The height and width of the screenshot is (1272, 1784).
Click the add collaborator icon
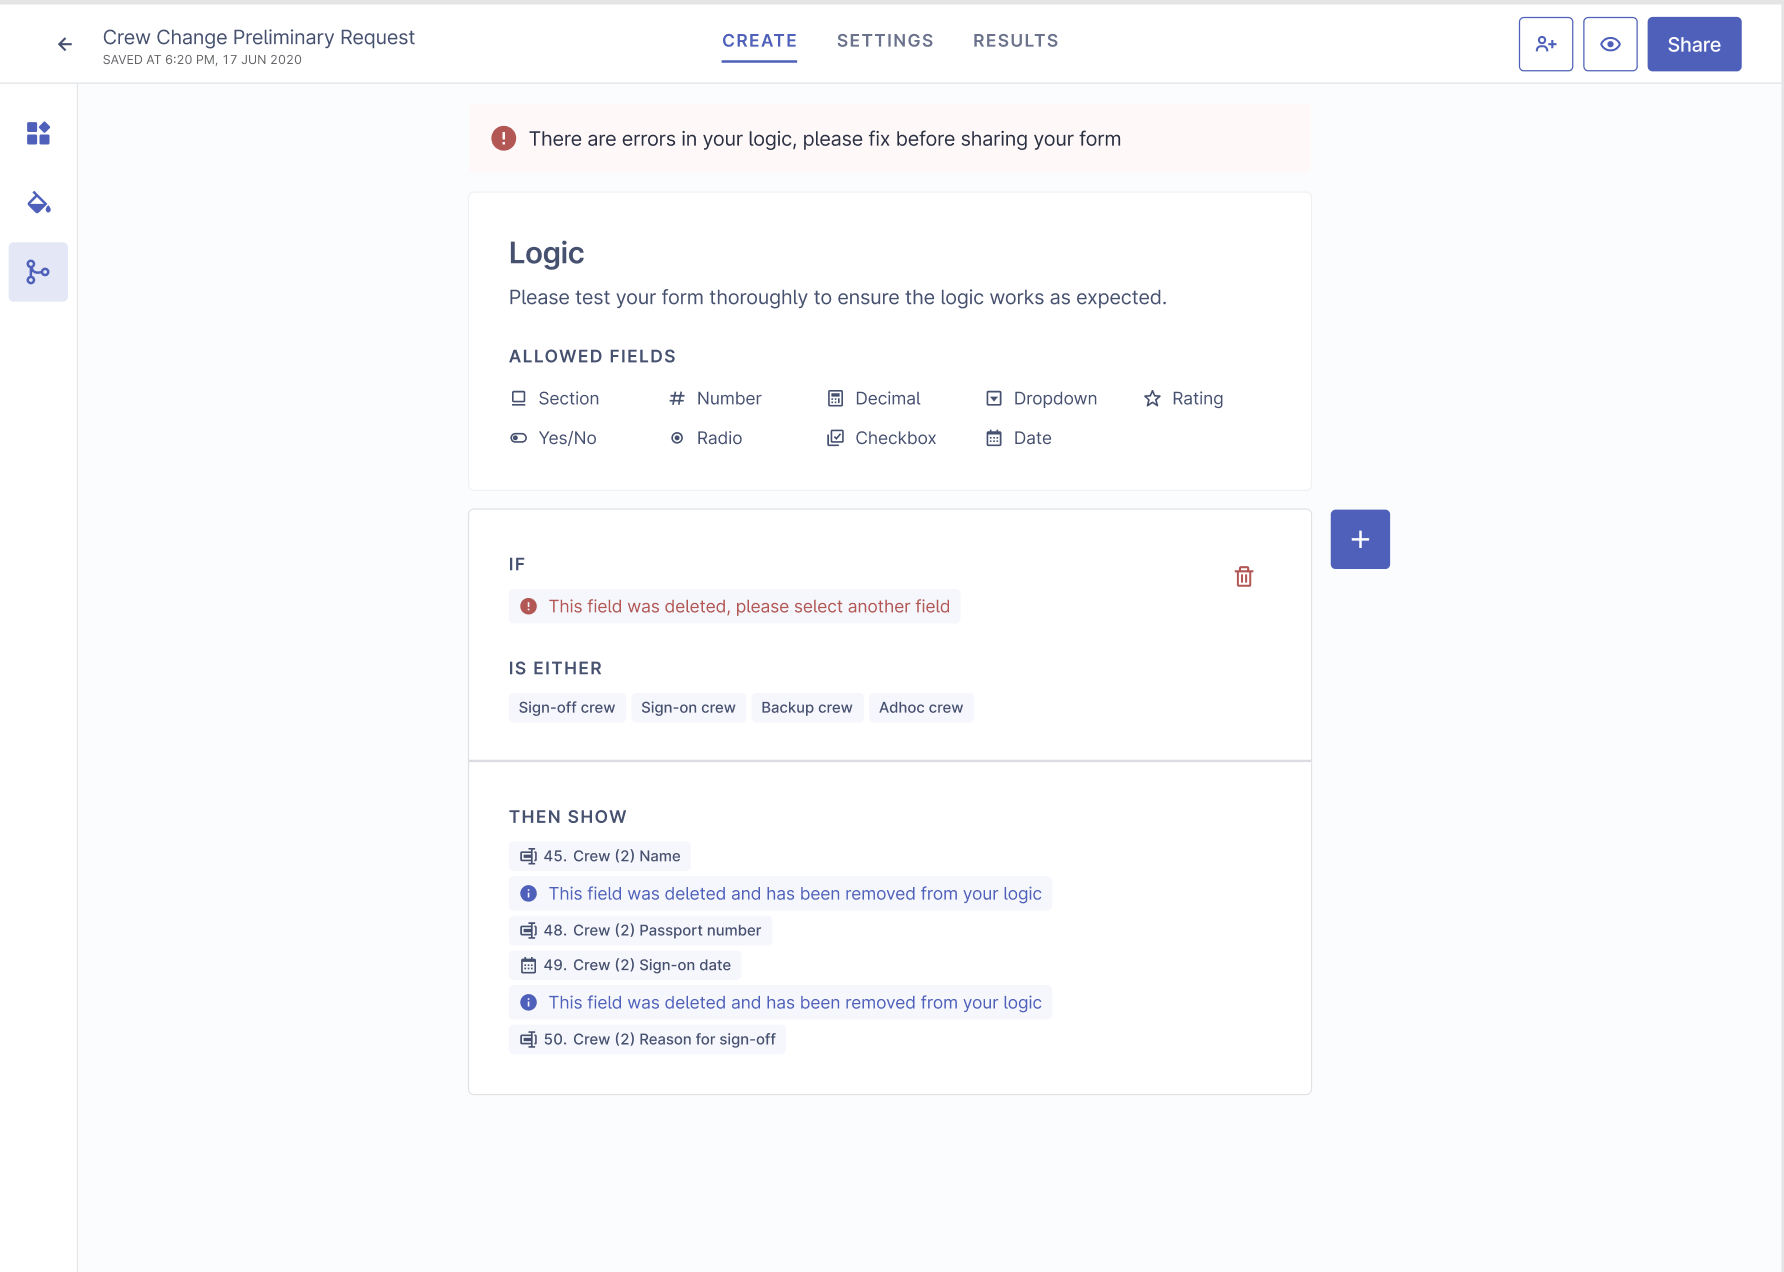(1546, 43)
